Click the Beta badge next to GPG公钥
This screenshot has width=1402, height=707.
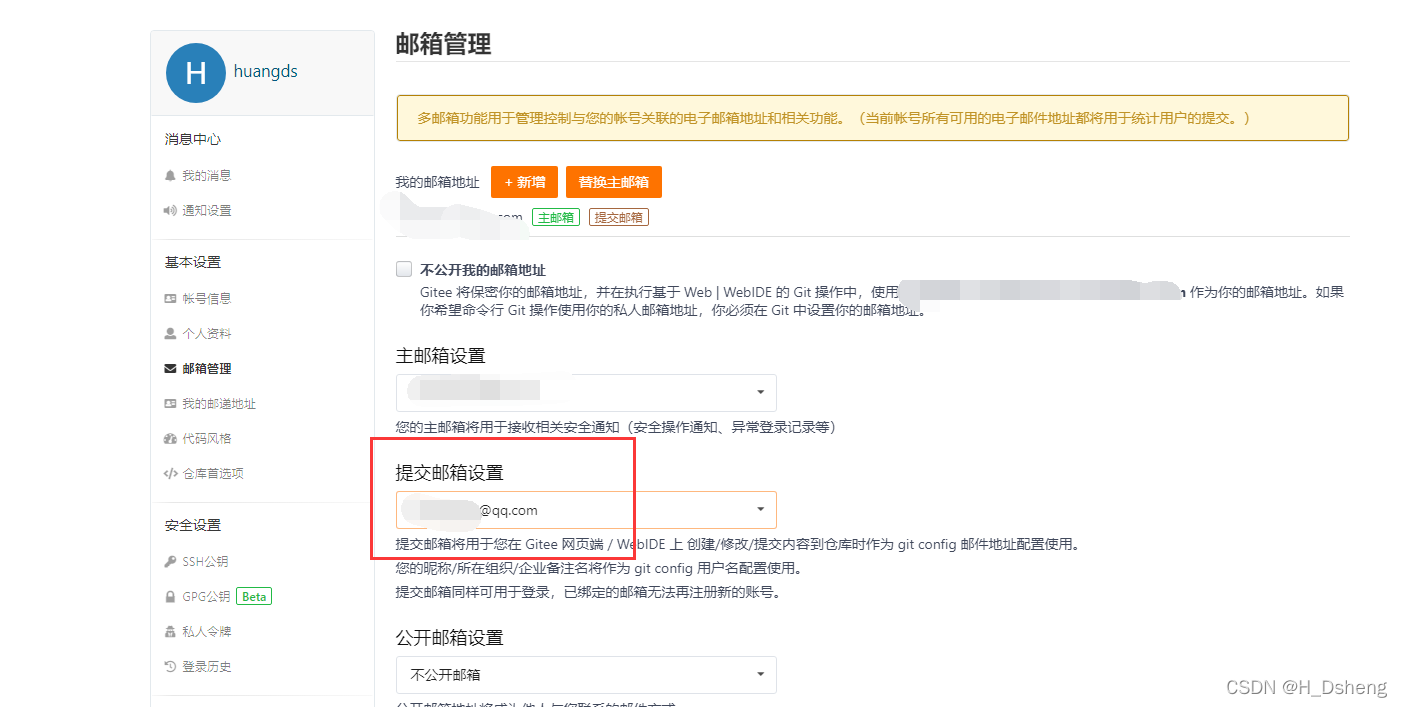[253, 596]
